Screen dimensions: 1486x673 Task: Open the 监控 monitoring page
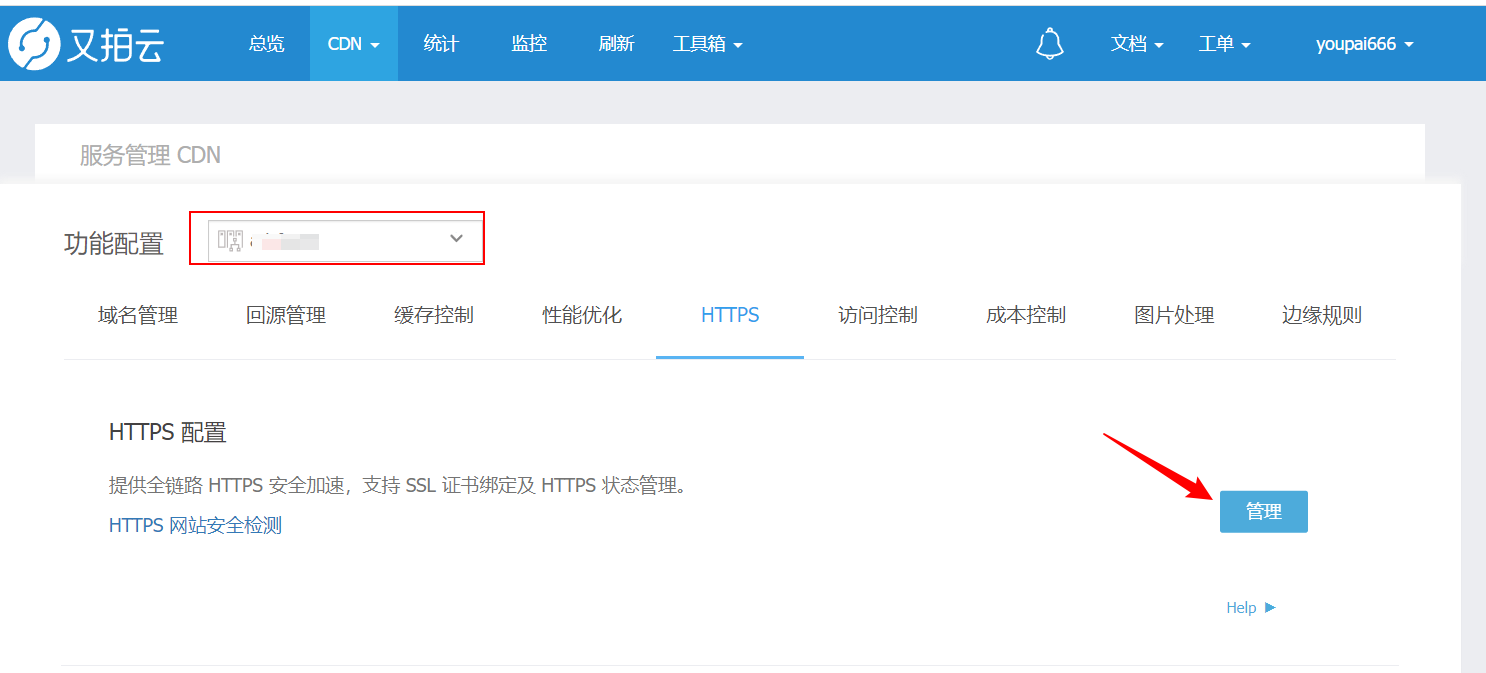coord(529,44)
